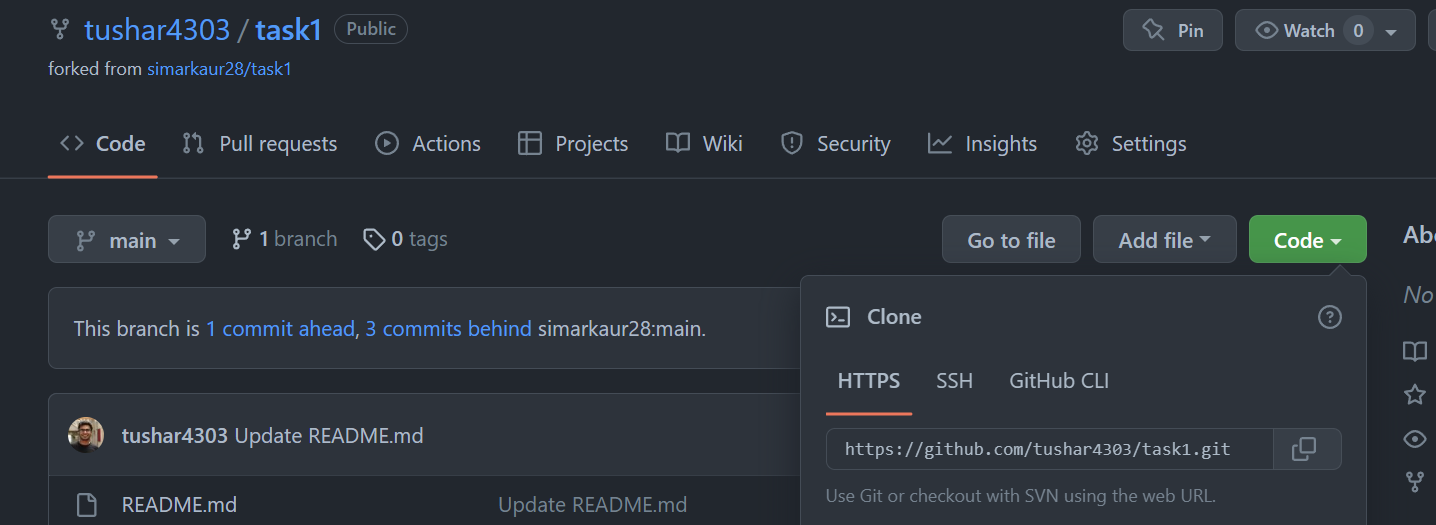Image resolution: width=1436 pixels, height=525 pixels.
Task: Open the Update README.md latest commit message
Action: [x=329, y=436]
